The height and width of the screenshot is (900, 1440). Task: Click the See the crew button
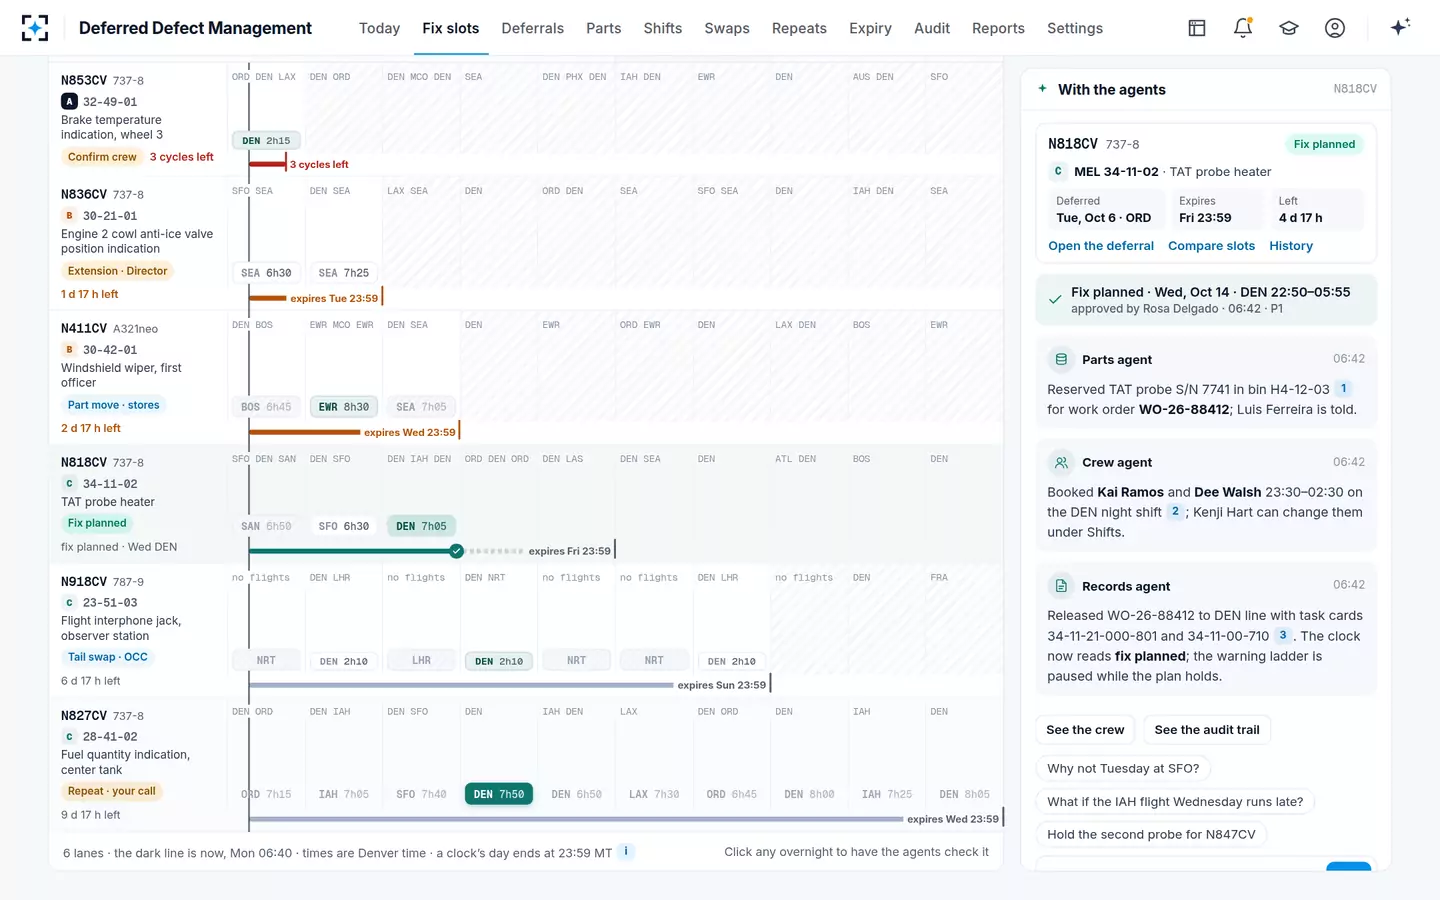point(1085,730)
